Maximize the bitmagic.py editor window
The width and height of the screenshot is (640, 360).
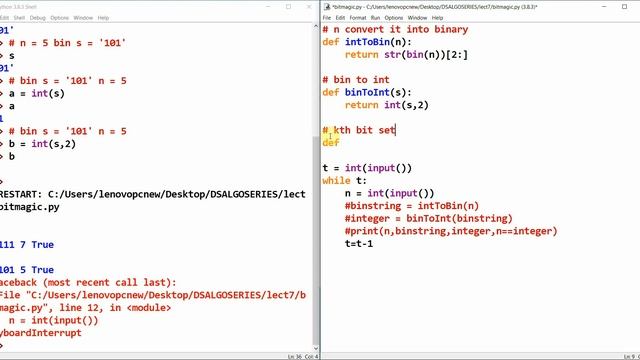pyautogui.click(x=624, y=7)
